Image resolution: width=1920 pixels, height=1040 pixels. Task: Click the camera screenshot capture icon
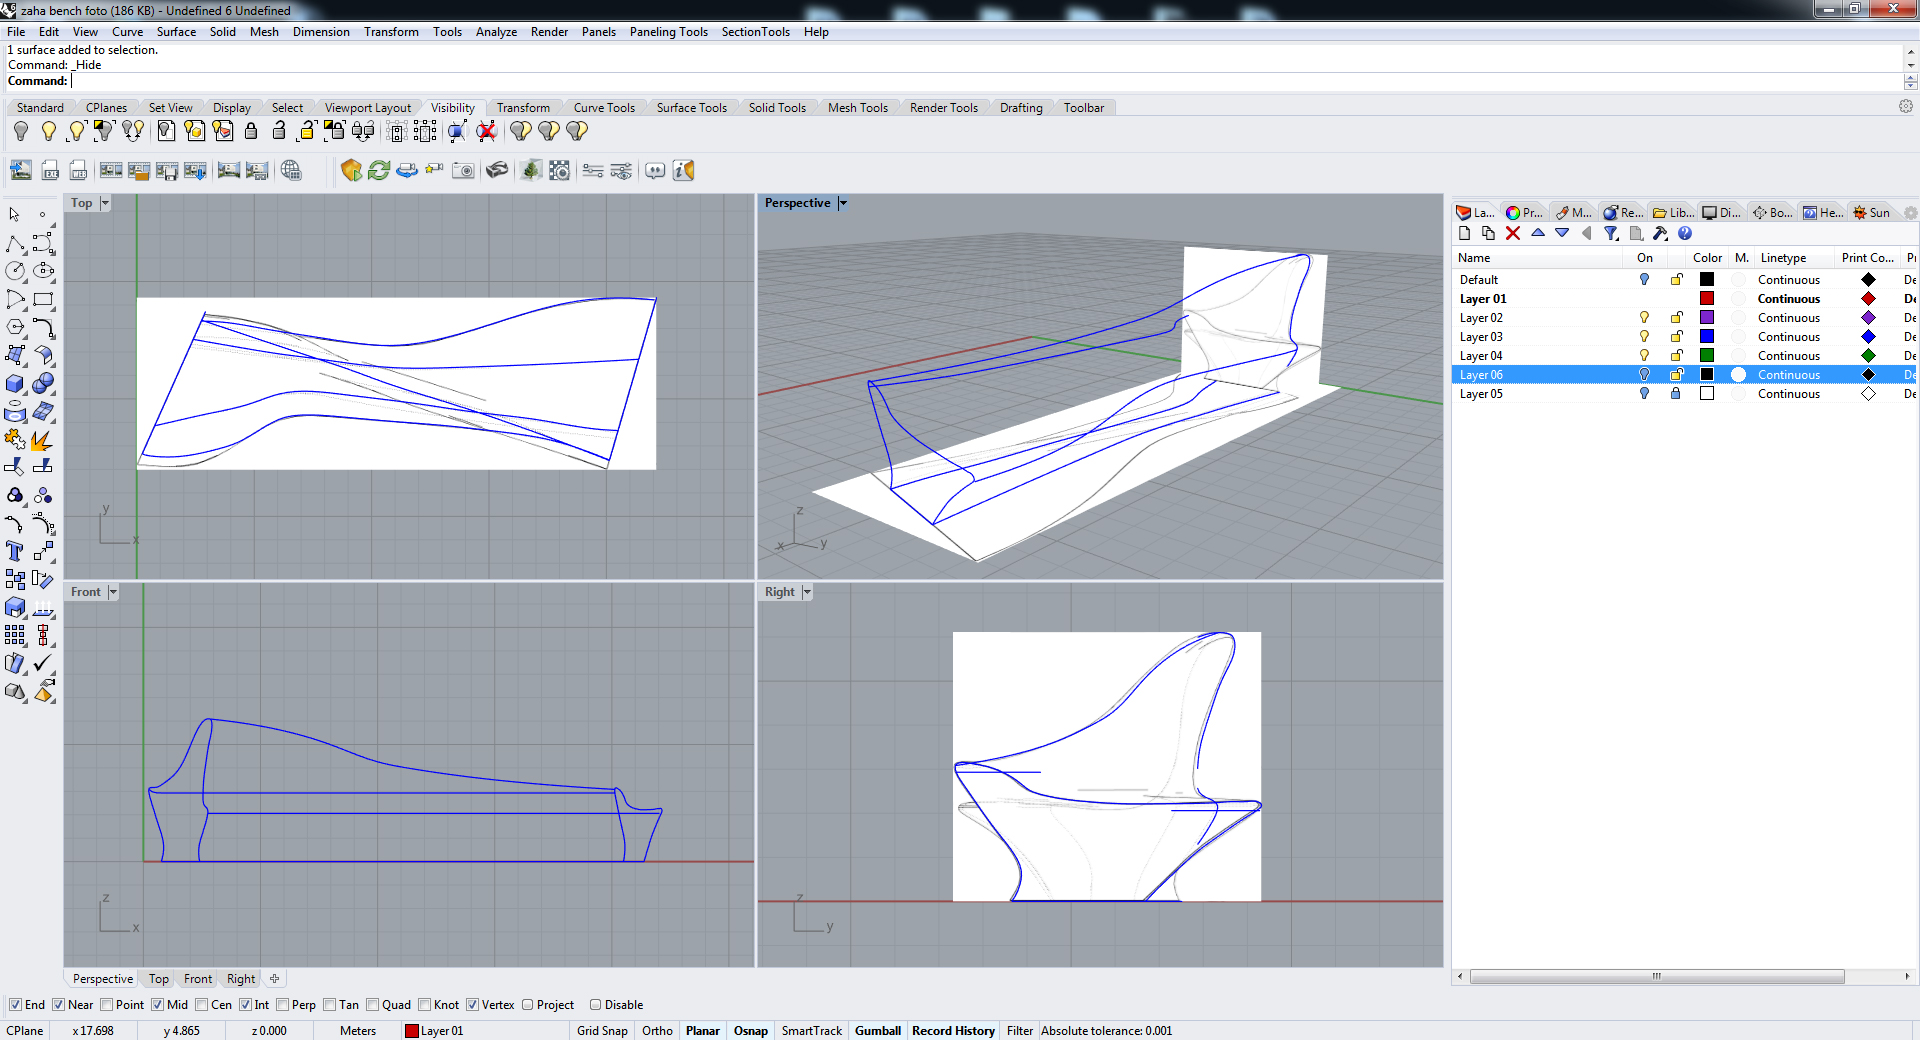coord(463,170)
